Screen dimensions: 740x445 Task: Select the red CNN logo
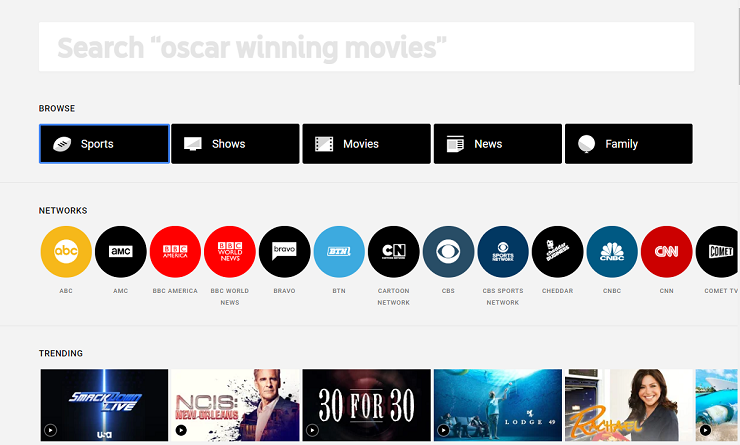click(666, 252)
